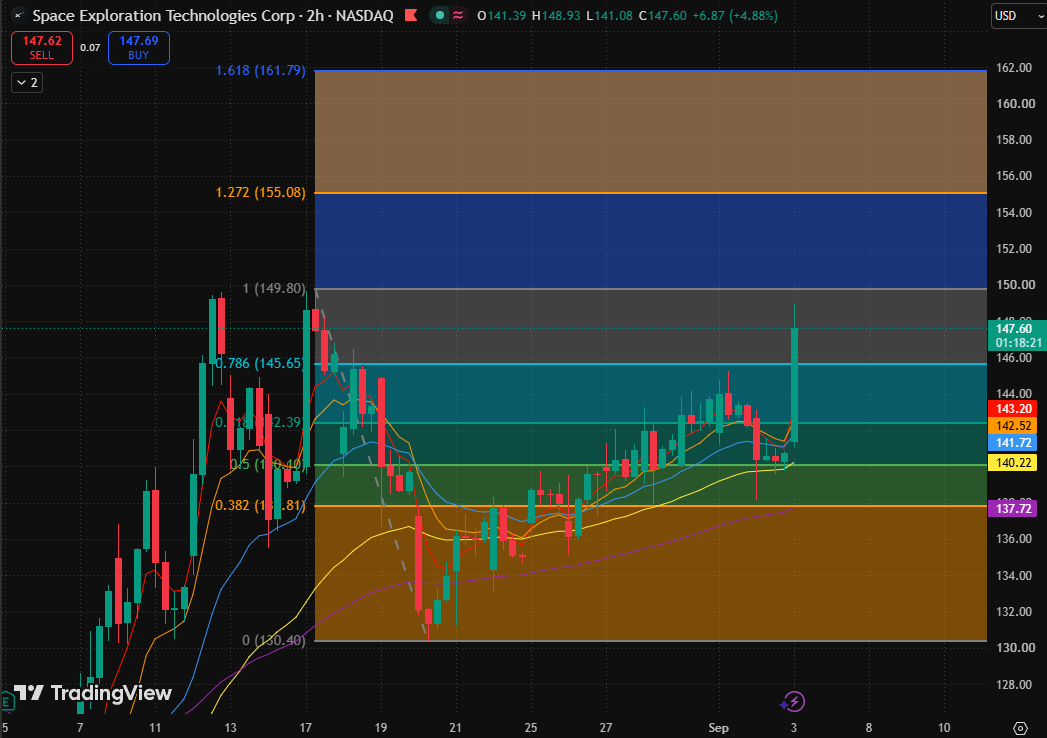The image size is (1047, 738).
Task: Click the red flag marker icon
Action: (x=411, y=15)
